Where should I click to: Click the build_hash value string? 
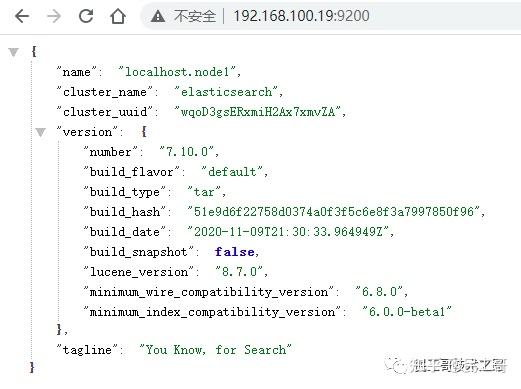pyautogui.click(x=333, y=212)
